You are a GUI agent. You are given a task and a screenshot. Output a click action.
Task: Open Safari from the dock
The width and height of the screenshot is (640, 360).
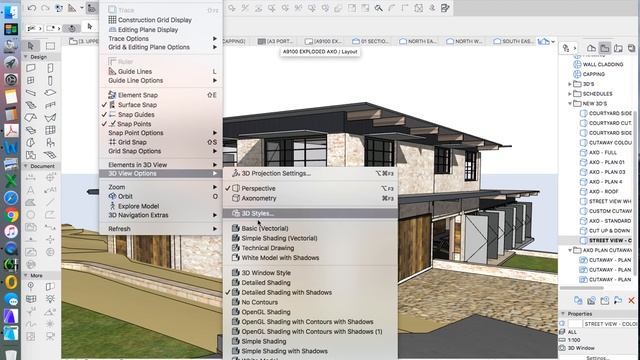(11, 198)
